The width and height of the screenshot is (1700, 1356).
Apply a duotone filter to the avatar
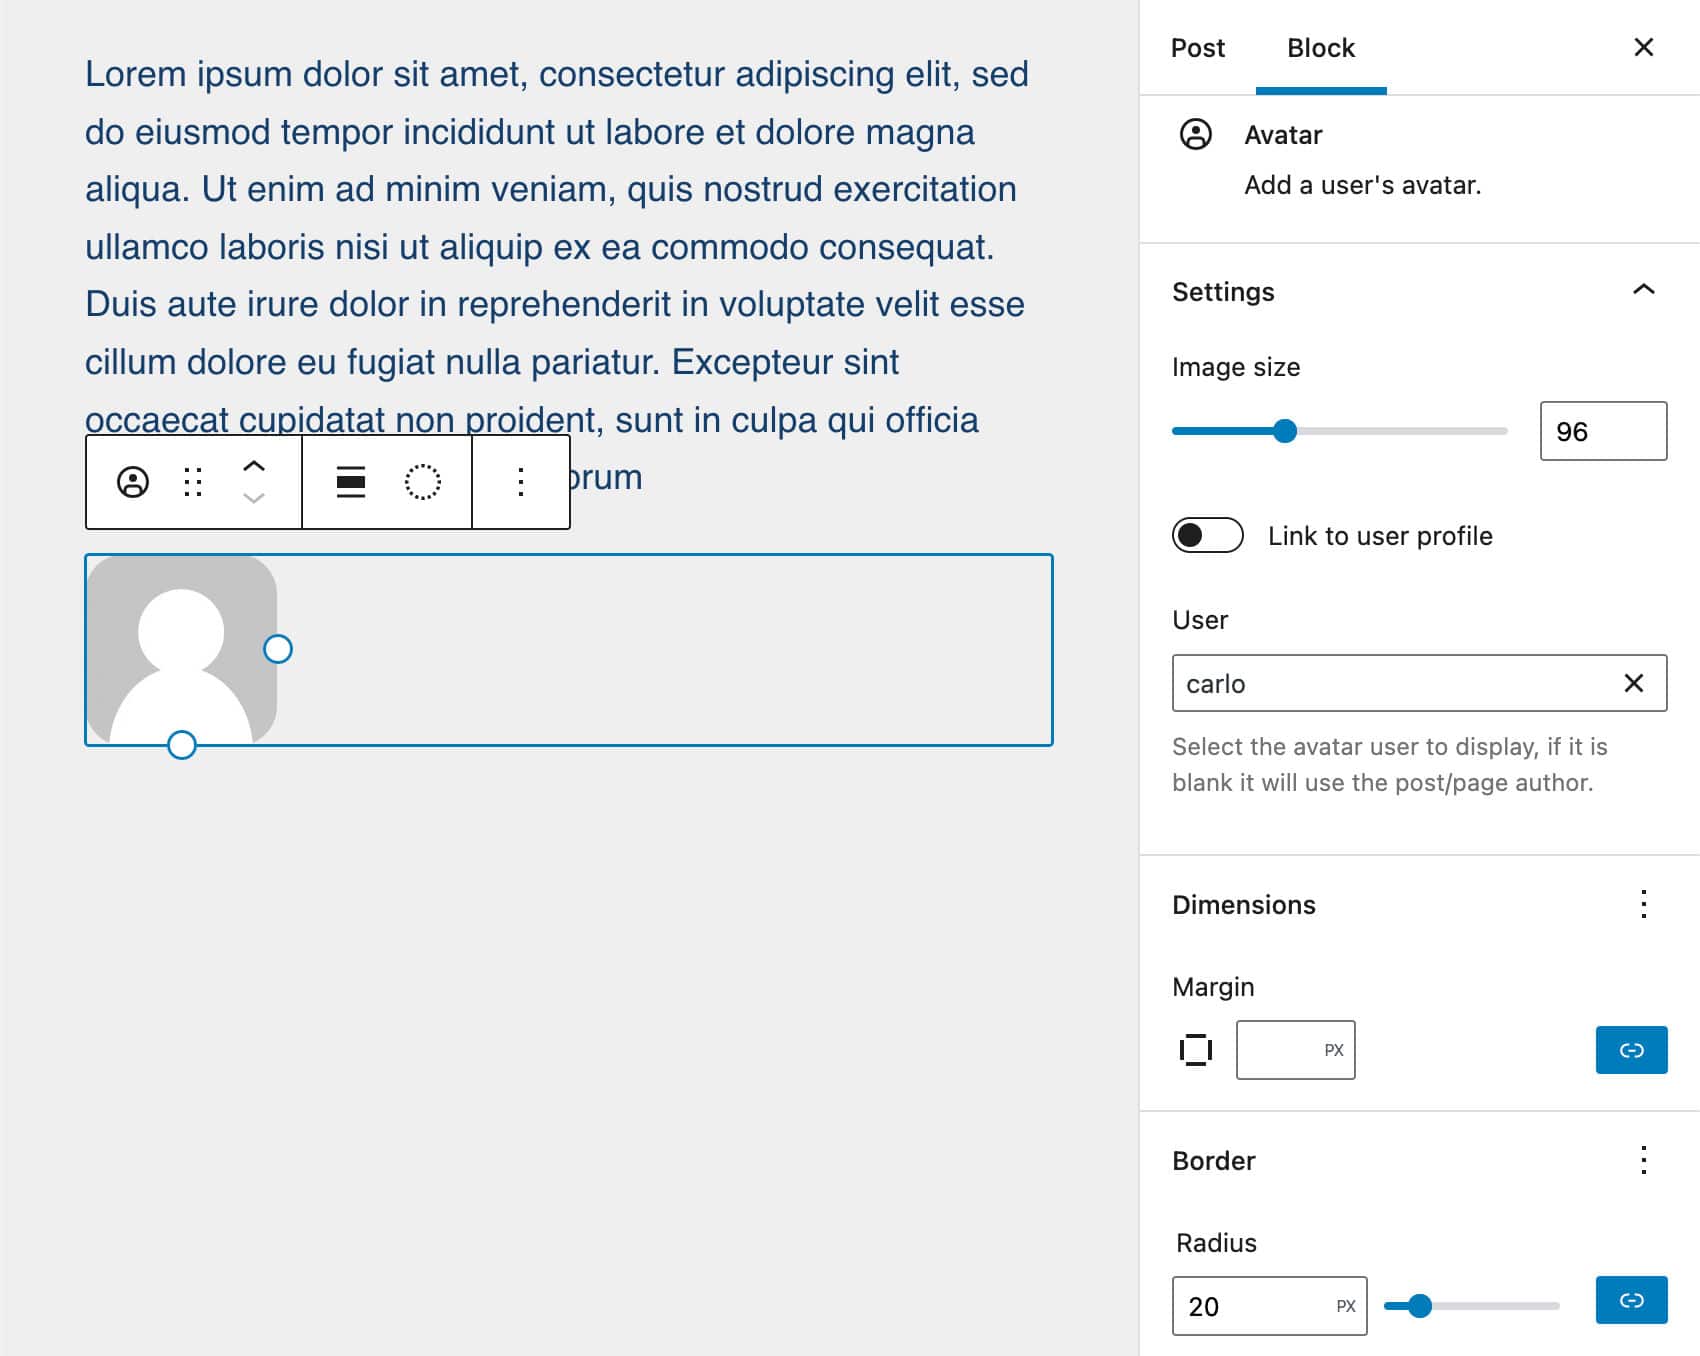tap(423, 483)
